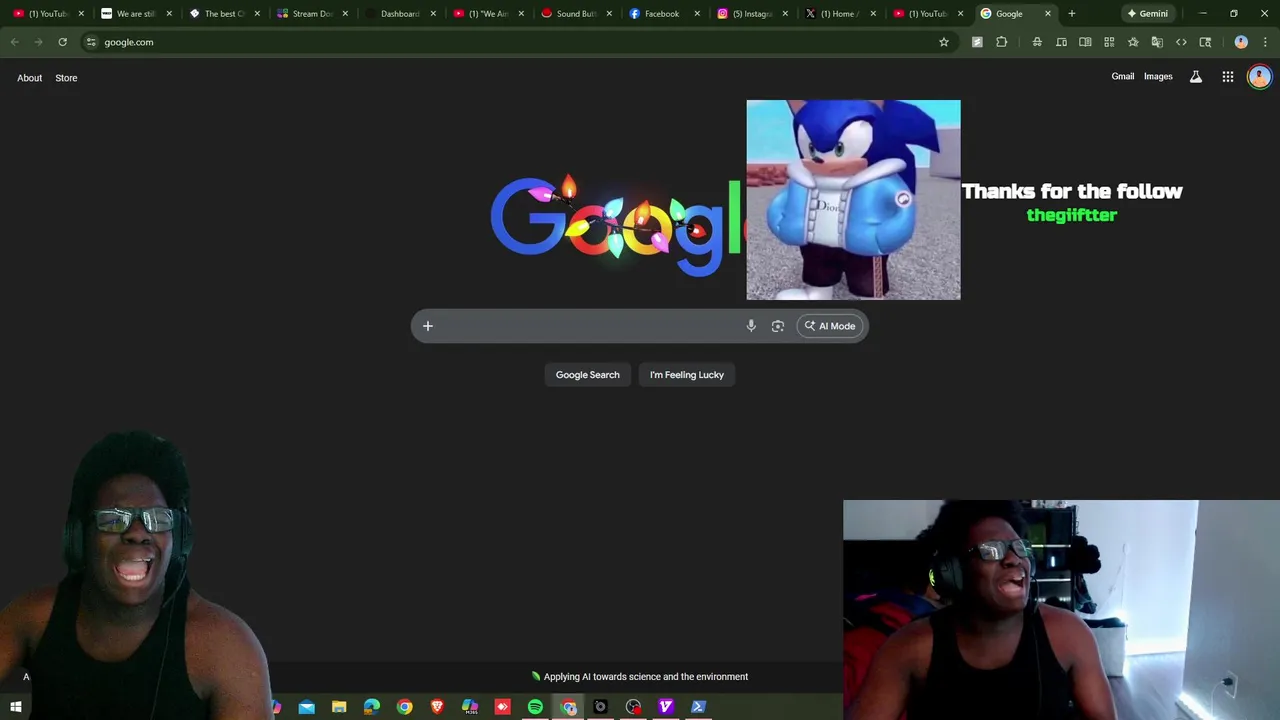Viewport: 1280px width, 720px height.
Task: Click the Google Search button
Action: tap(588, 375)
